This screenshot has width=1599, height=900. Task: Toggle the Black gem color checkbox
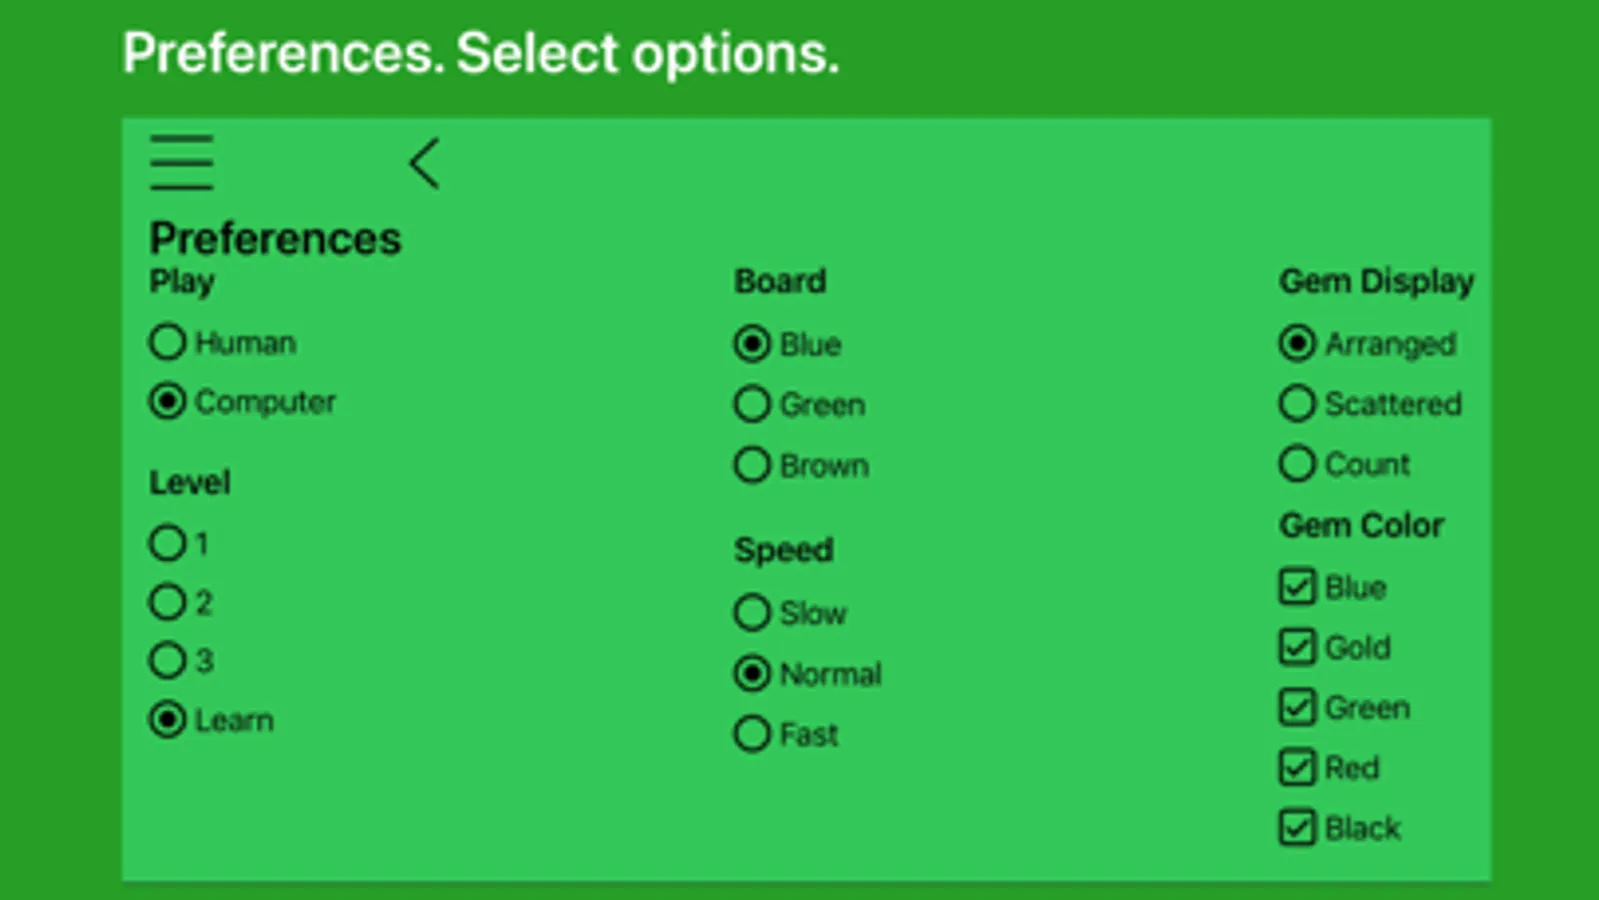pos(1297,828)
